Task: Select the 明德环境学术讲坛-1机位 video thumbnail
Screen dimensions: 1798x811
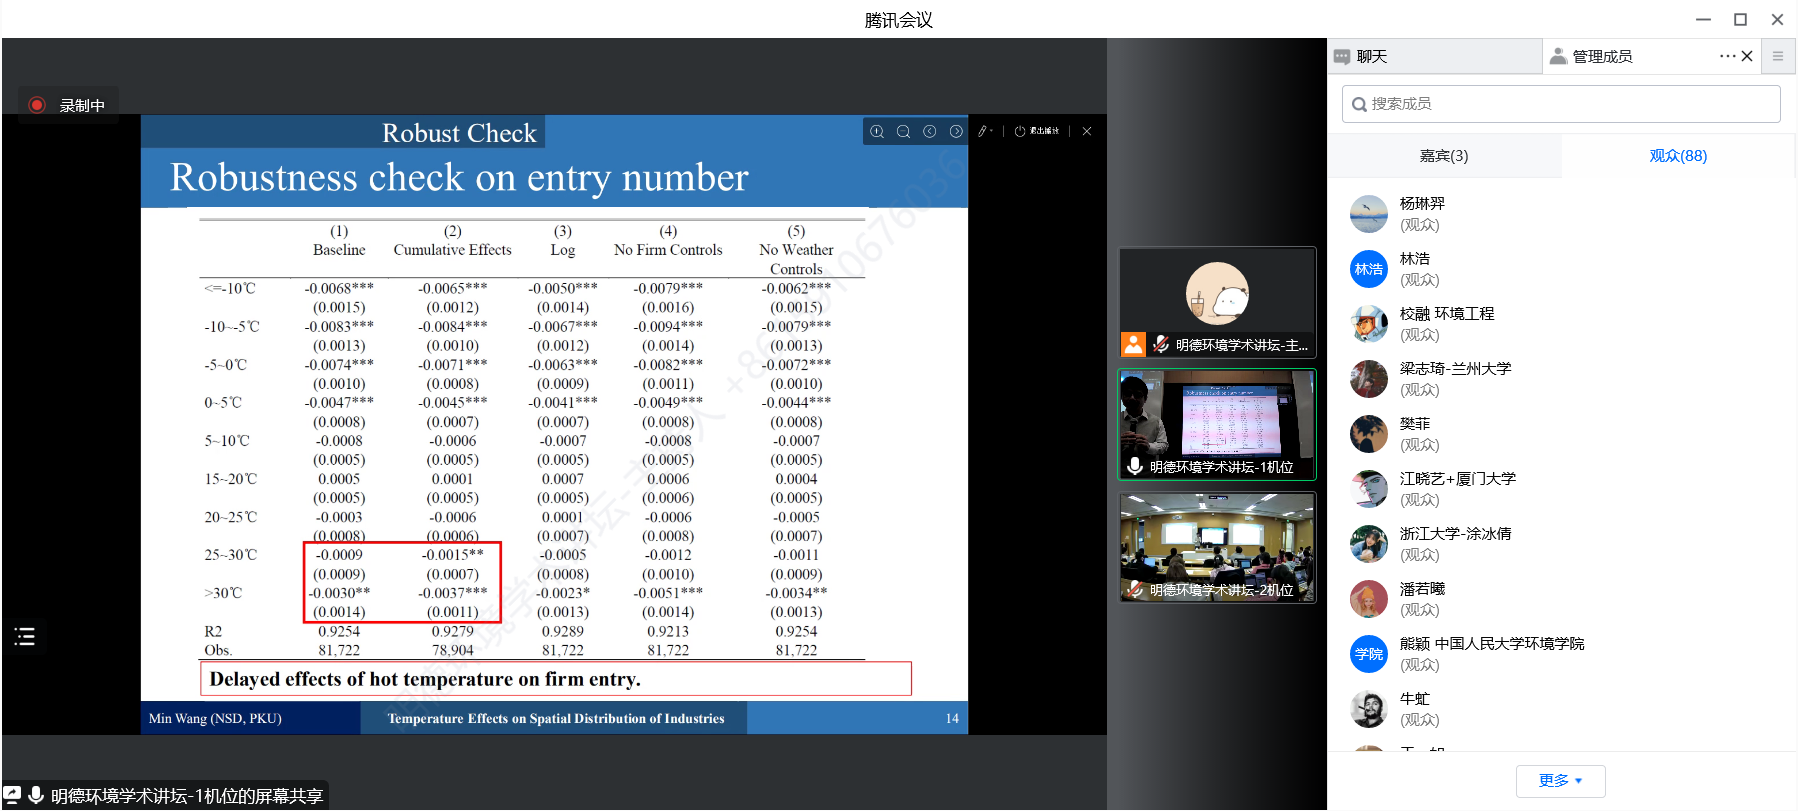Action: (x=1217, y=424)
